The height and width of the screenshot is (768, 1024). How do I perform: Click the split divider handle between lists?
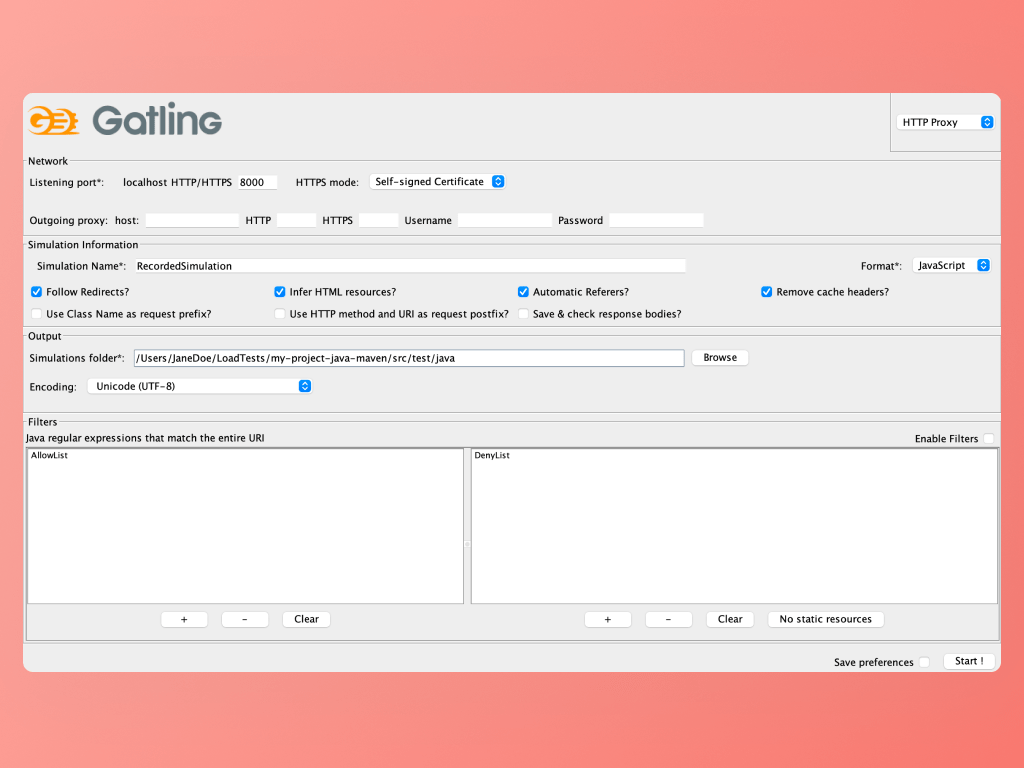point(468,543)
